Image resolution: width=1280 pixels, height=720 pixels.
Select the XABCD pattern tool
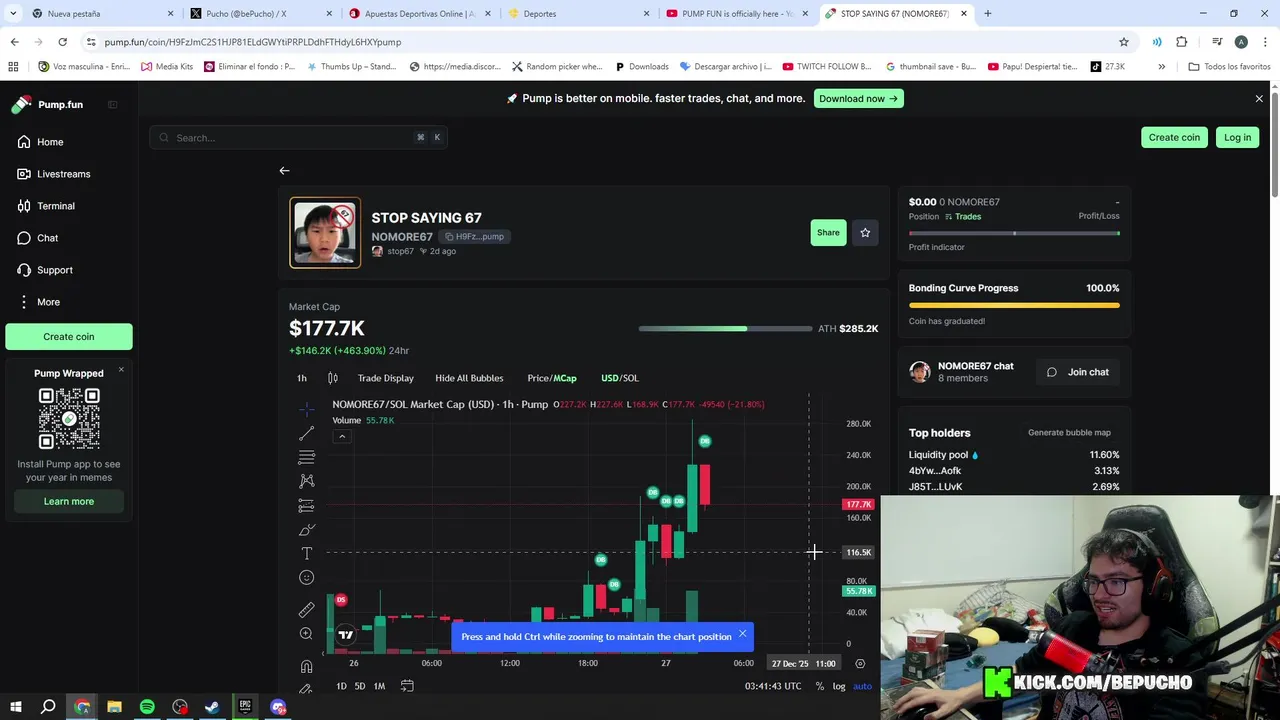coord(306,481)
